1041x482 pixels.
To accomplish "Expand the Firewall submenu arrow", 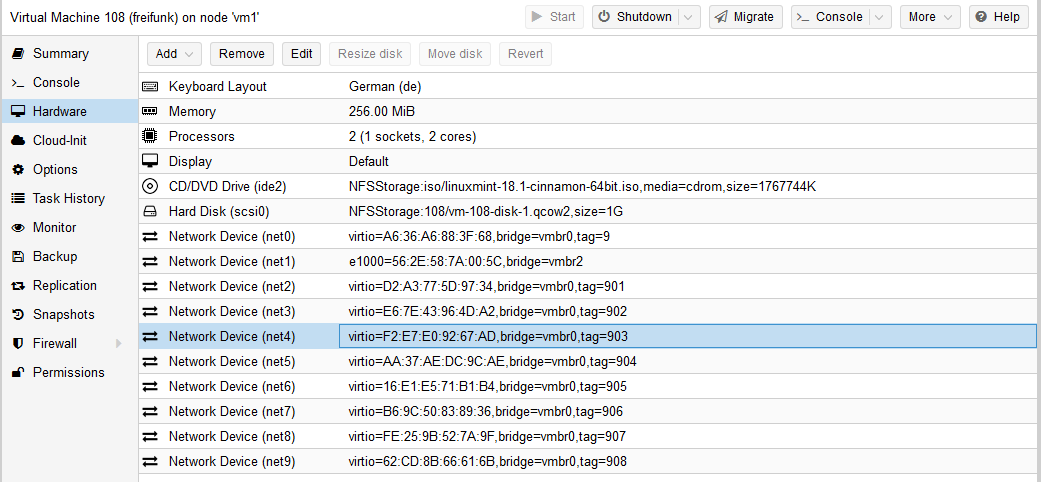I will coord(119,343).
